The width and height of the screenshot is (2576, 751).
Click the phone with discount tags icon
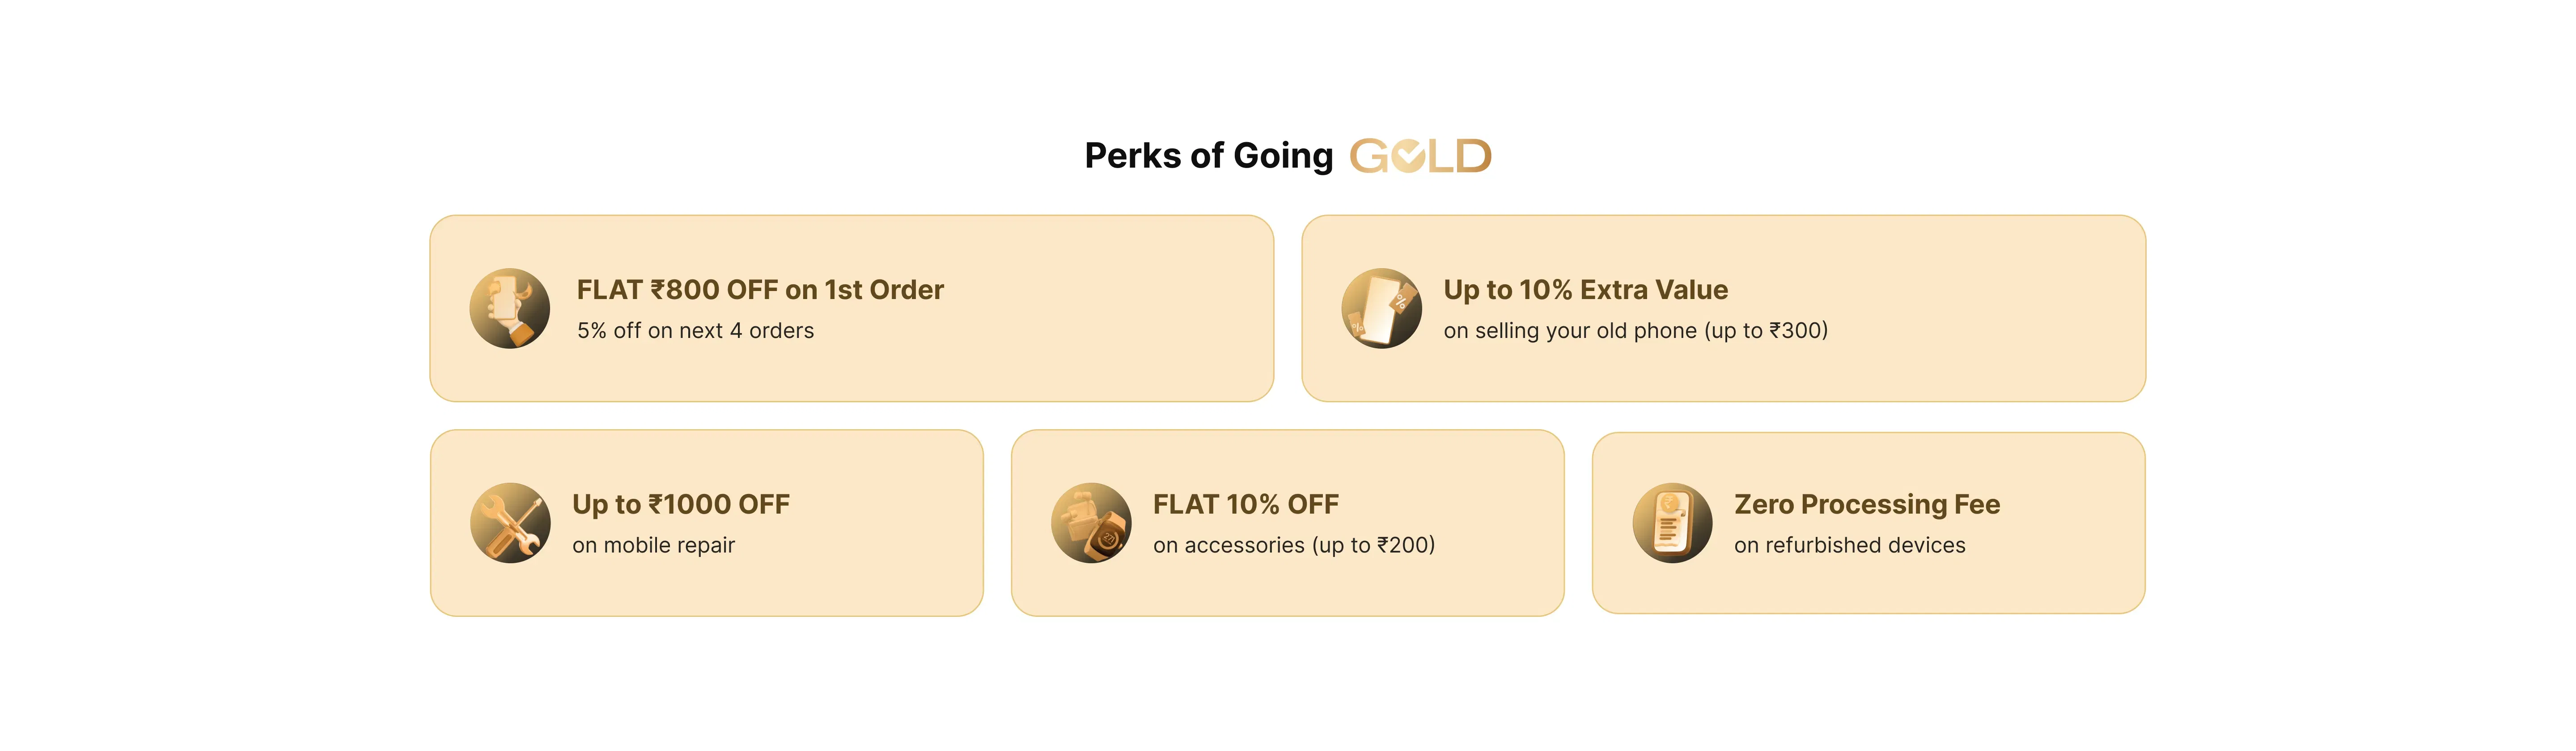coord(1381,308)
